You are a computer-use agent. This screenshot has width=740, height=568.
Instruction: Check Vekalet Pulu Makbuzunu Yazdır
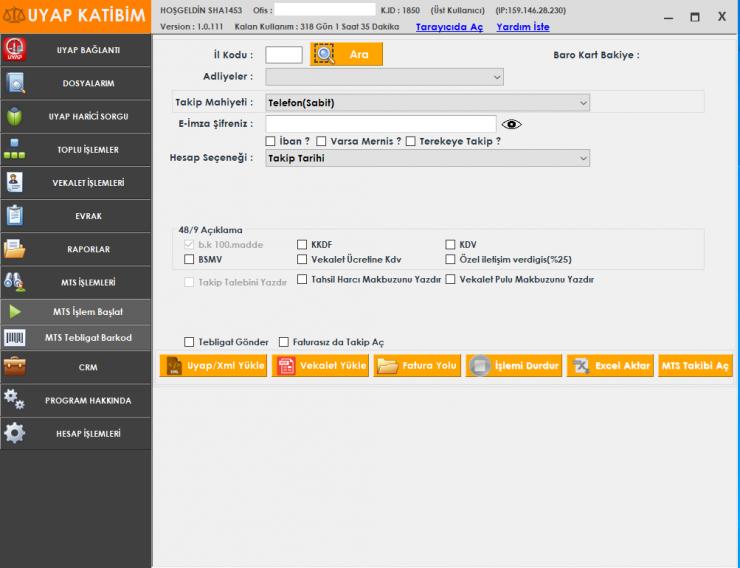450,279
